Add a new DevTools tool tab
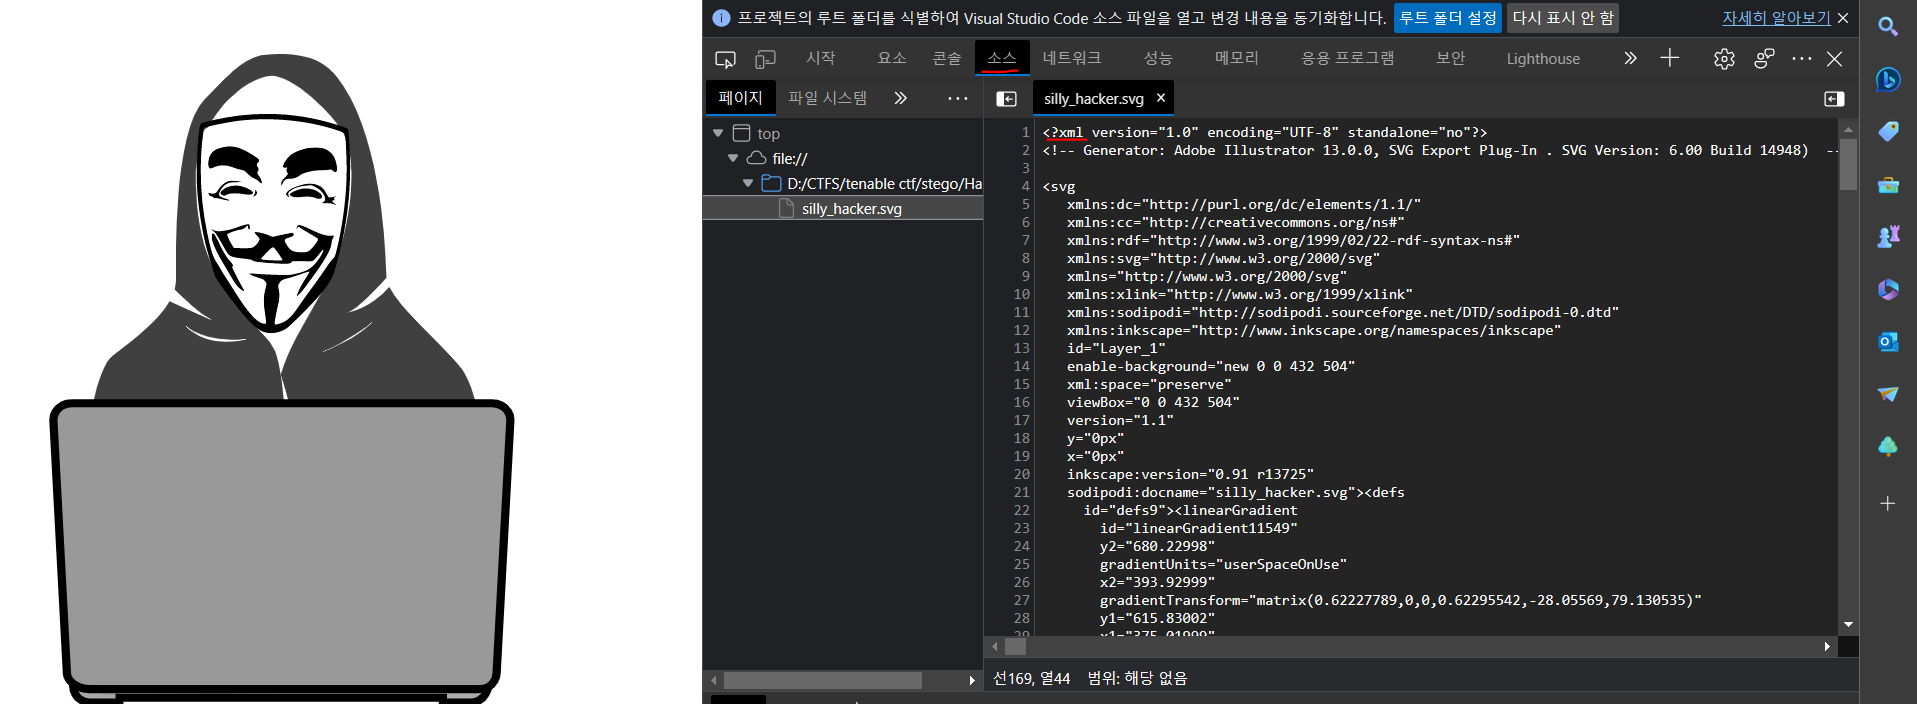The width and height of the screenshot is (1917, 704). coord(1670,58)
